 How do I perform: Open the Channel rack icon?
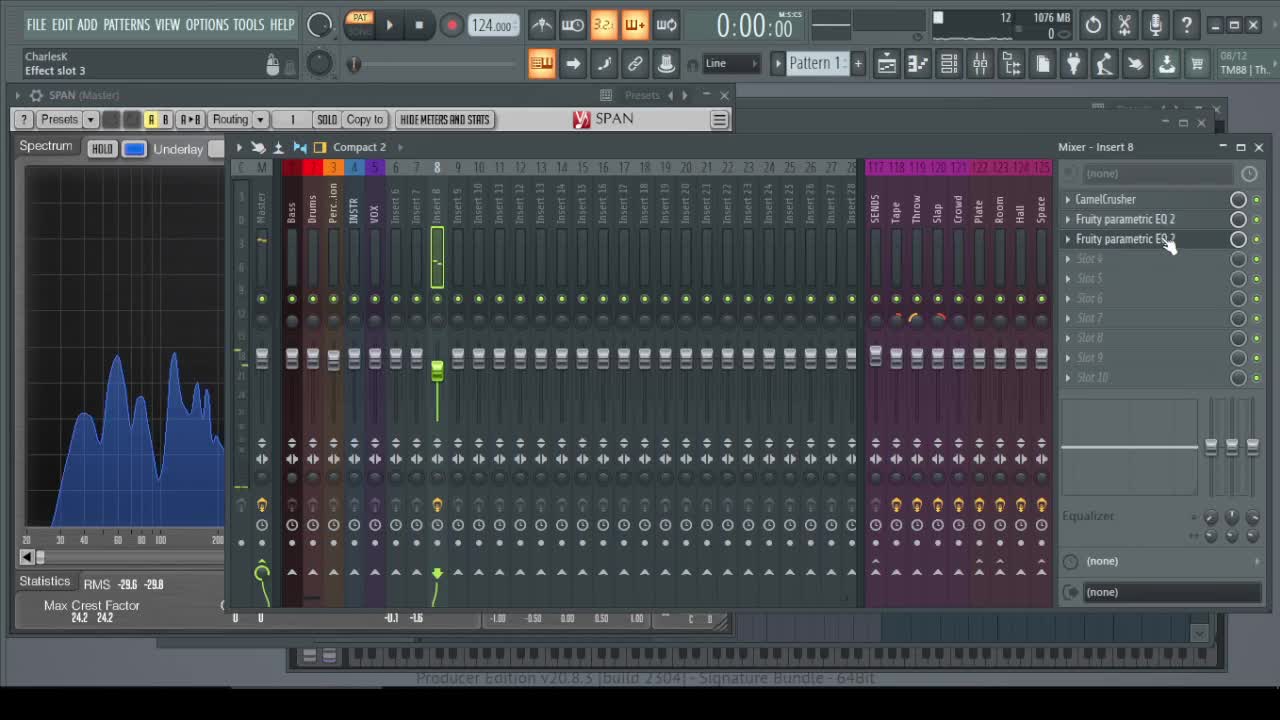tap(948, 64)
